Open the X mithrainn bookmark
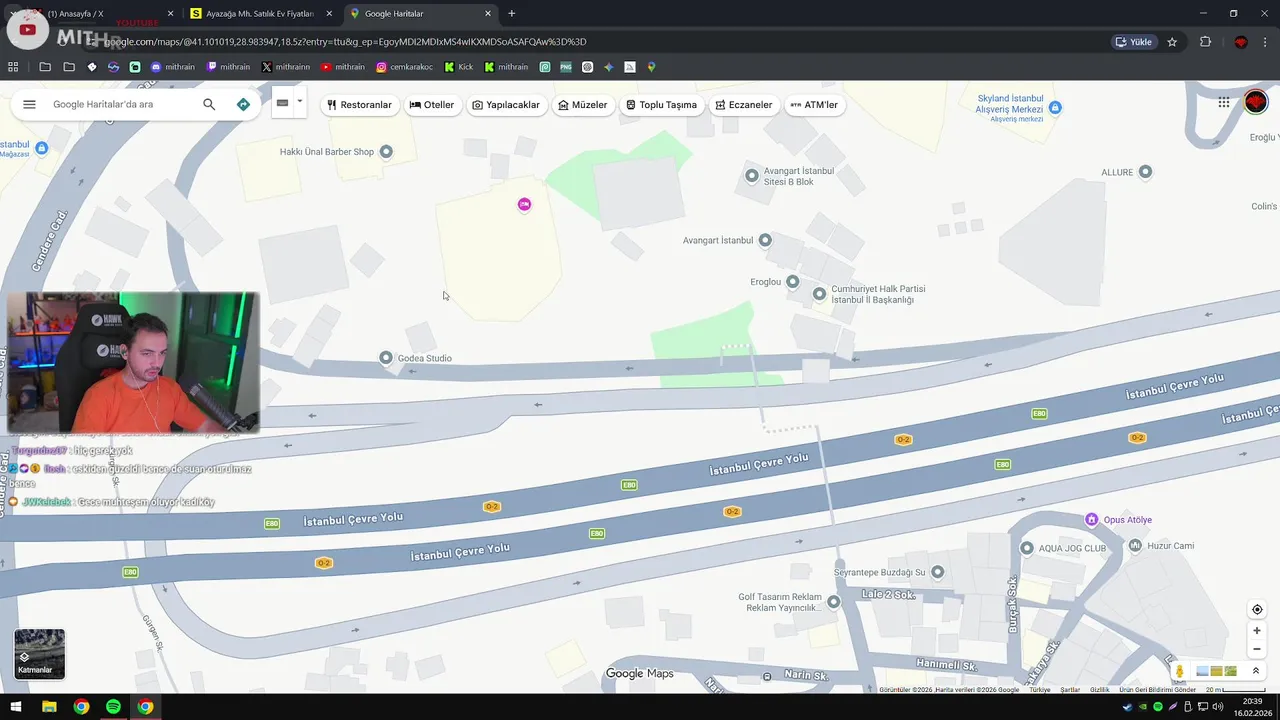Viewport: 1280px width, 720px height. coord(286,67)
